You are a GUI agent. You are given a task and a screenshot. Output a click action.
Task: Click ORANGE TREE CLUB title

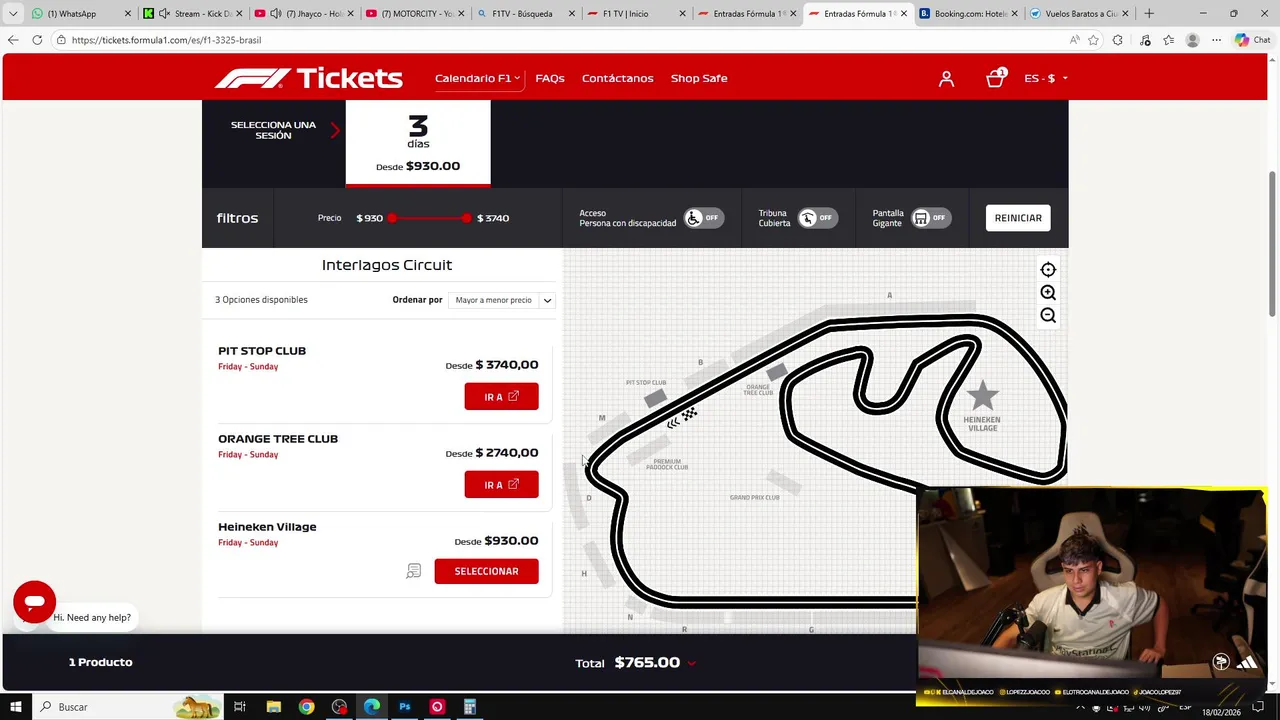point(278,439)
